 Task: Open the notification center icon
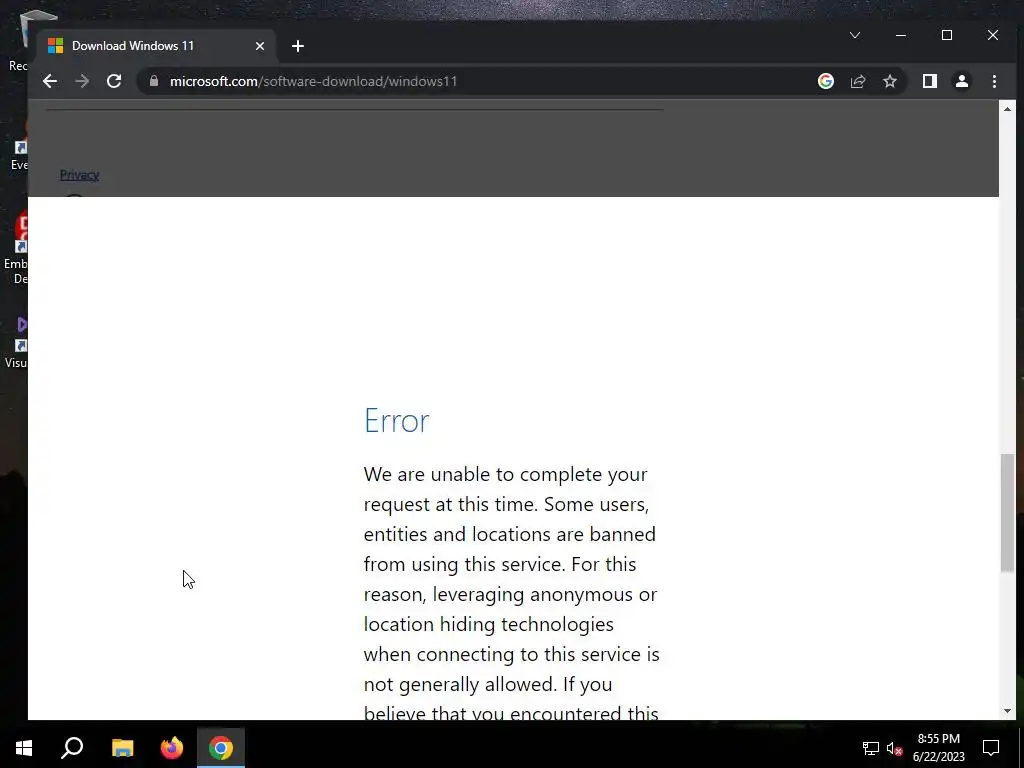[991, 748]
